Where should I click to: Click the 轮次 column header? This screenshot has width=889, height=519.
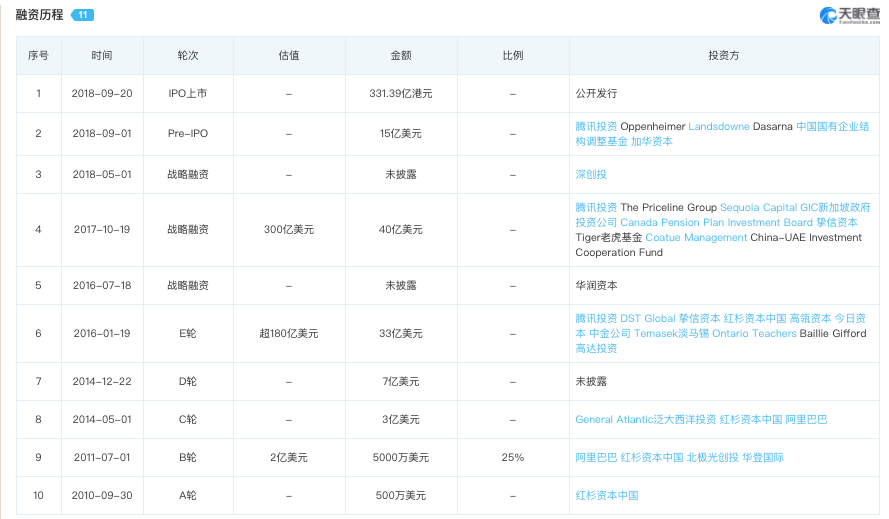(188, 55)
